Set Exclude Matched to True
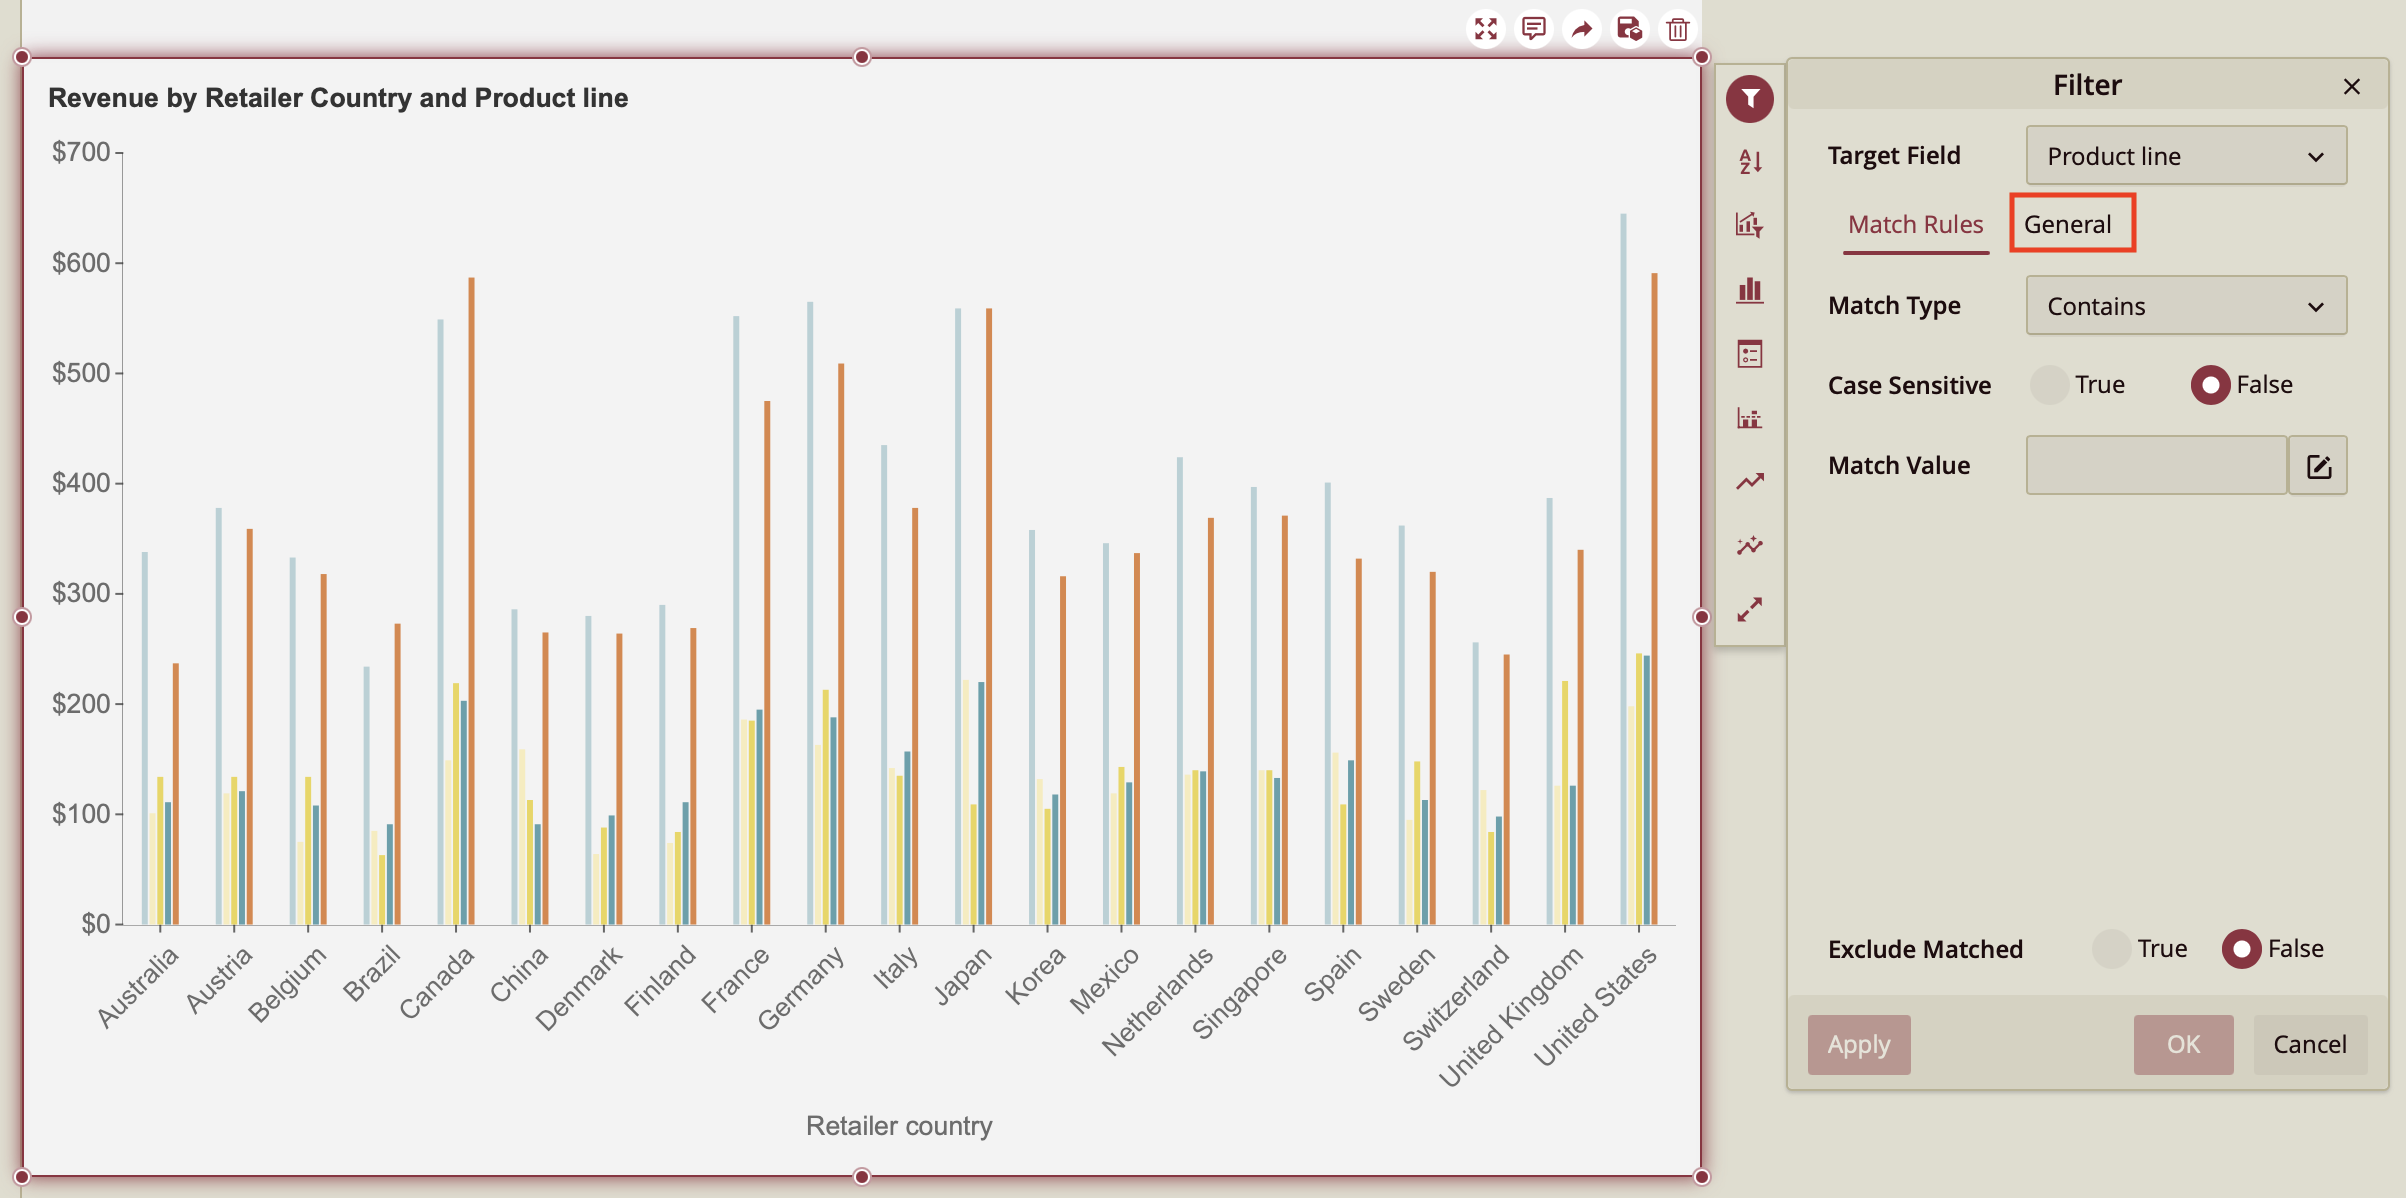The width and height of the screenshot is (2406, 1198). click(2111, 949)
